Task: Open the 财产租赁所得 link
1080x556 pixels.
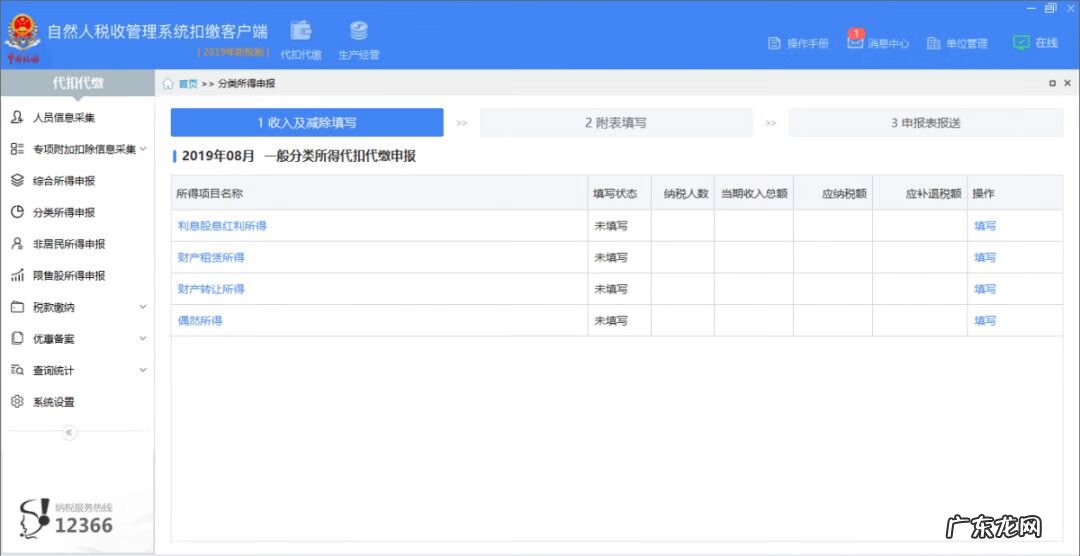Action: click(211, 258)
